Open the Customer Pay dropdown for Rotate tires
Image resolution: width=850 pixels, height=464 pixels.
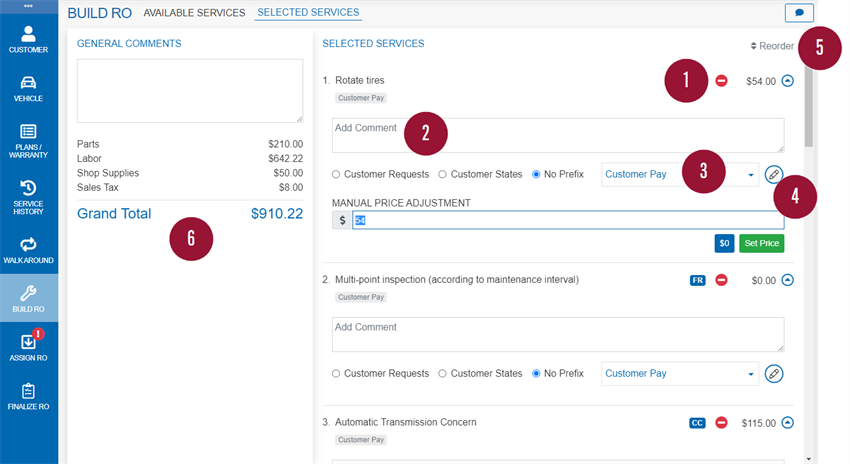680,175
